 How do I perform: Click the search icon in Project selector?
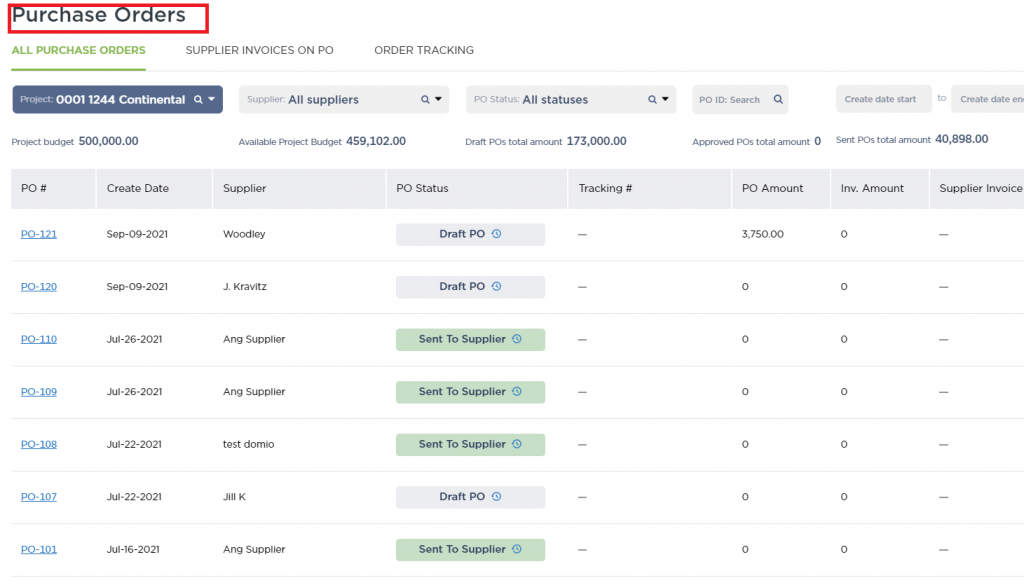198,100
